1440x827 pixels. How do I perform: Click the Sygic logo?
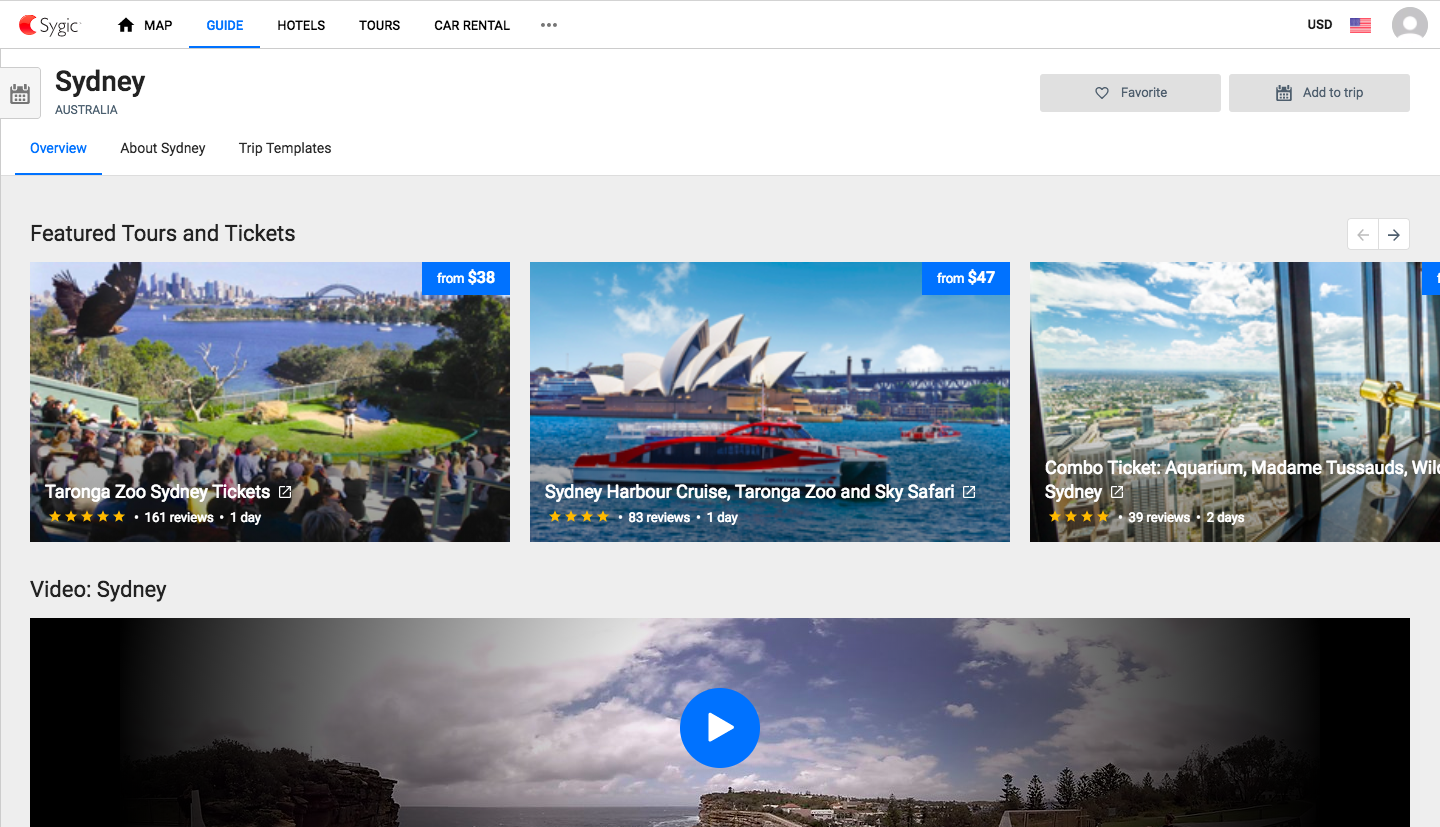[x=50, y=25]
